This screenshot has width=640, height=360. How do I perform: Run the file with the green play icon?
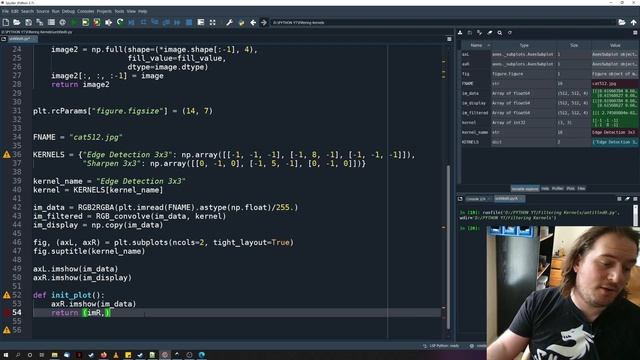pos(74,22)
